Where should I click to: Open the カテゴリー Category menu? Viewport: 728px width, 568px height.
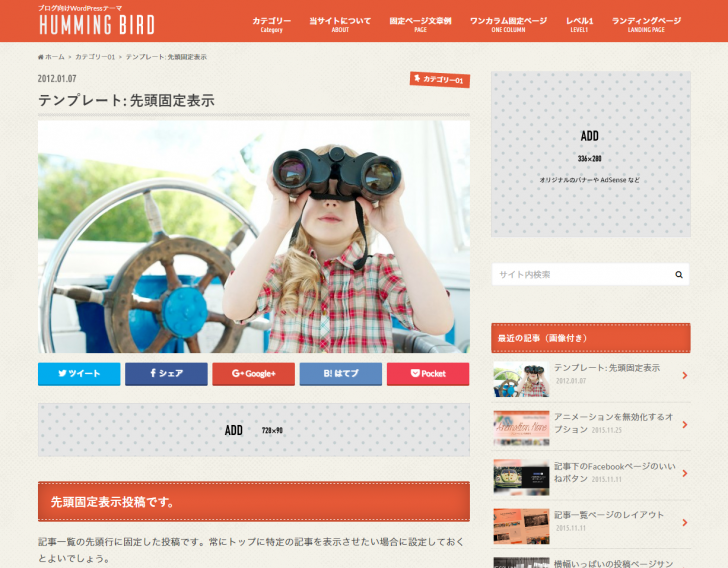272,25
